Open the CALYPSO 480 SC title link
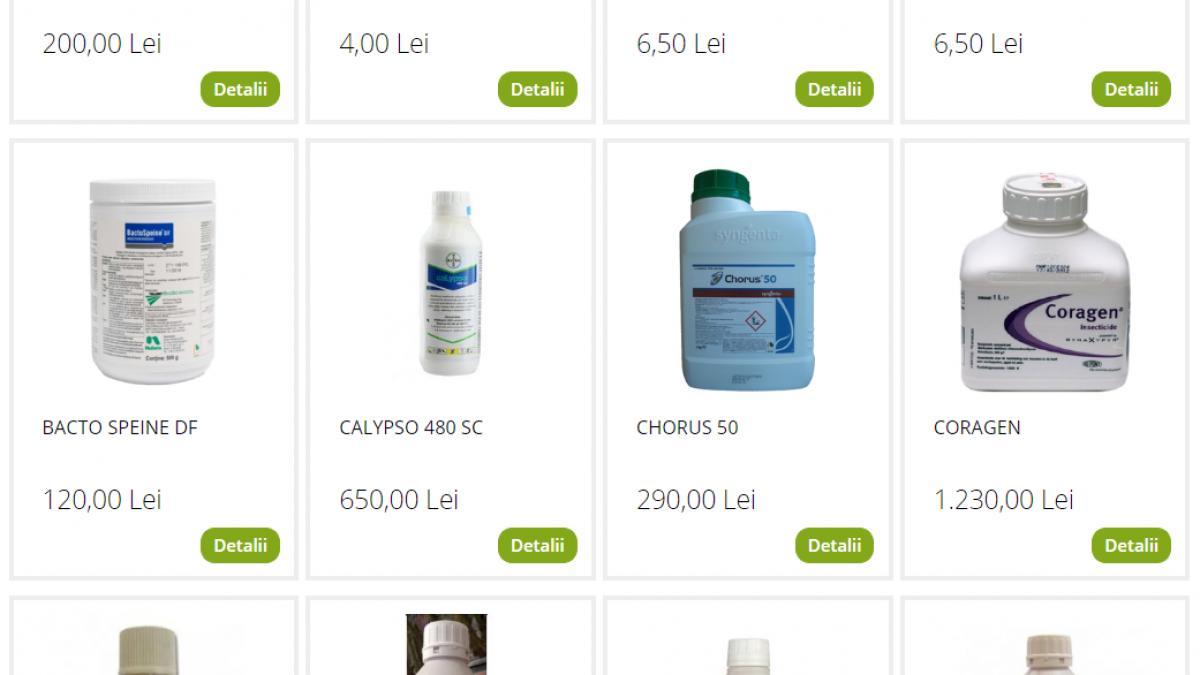The image size is (1200, 675). [x=411, y=428]
